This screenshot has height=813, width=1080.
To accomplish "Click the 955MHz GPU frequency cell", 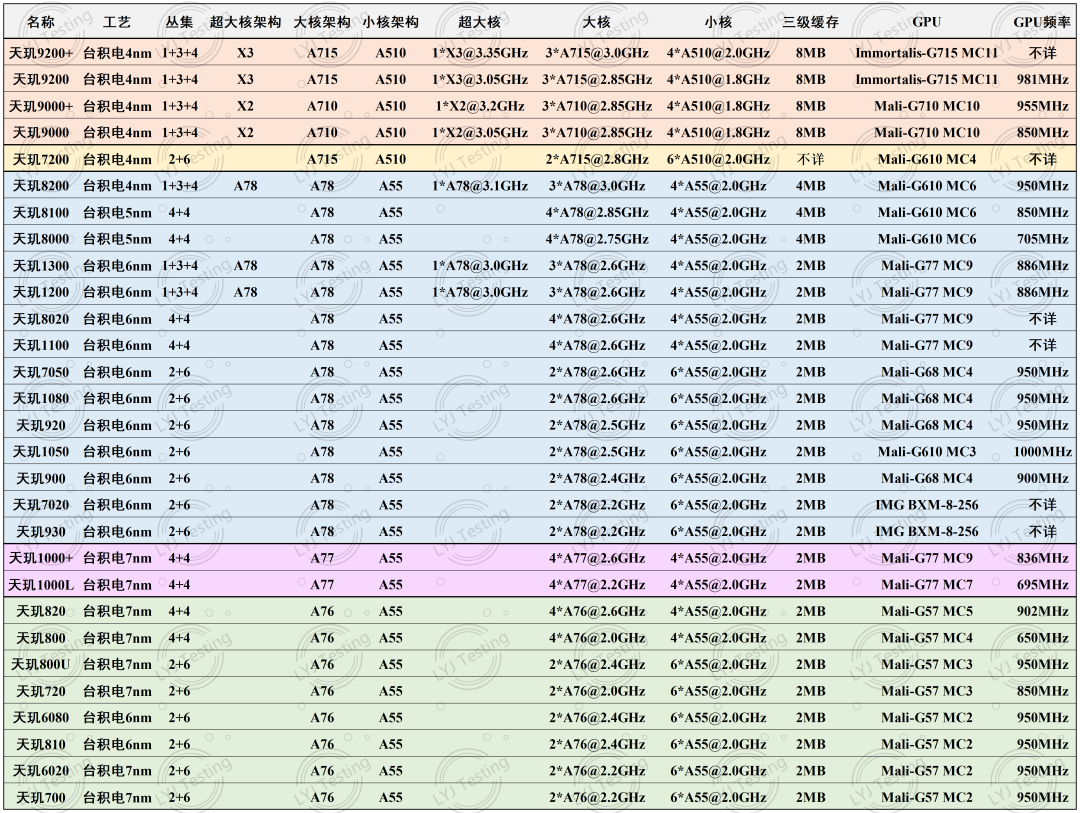I will coord(1042,106).
